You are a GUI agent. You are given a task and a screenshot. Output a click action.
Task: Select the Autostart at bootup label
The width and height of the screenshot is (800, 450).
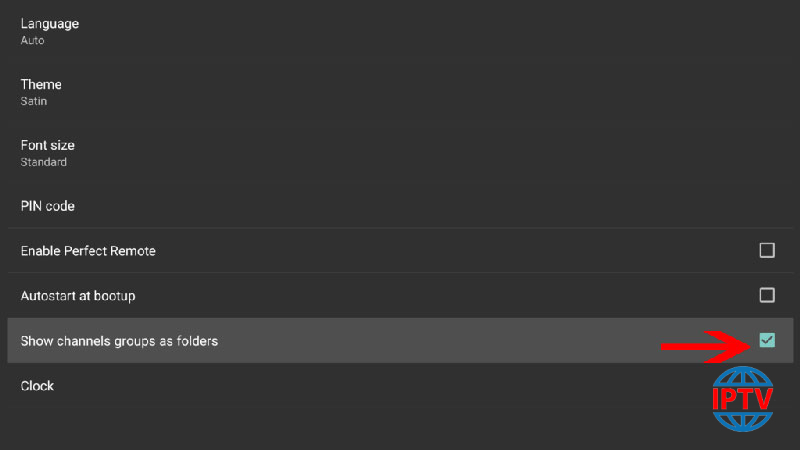point(78,296)
